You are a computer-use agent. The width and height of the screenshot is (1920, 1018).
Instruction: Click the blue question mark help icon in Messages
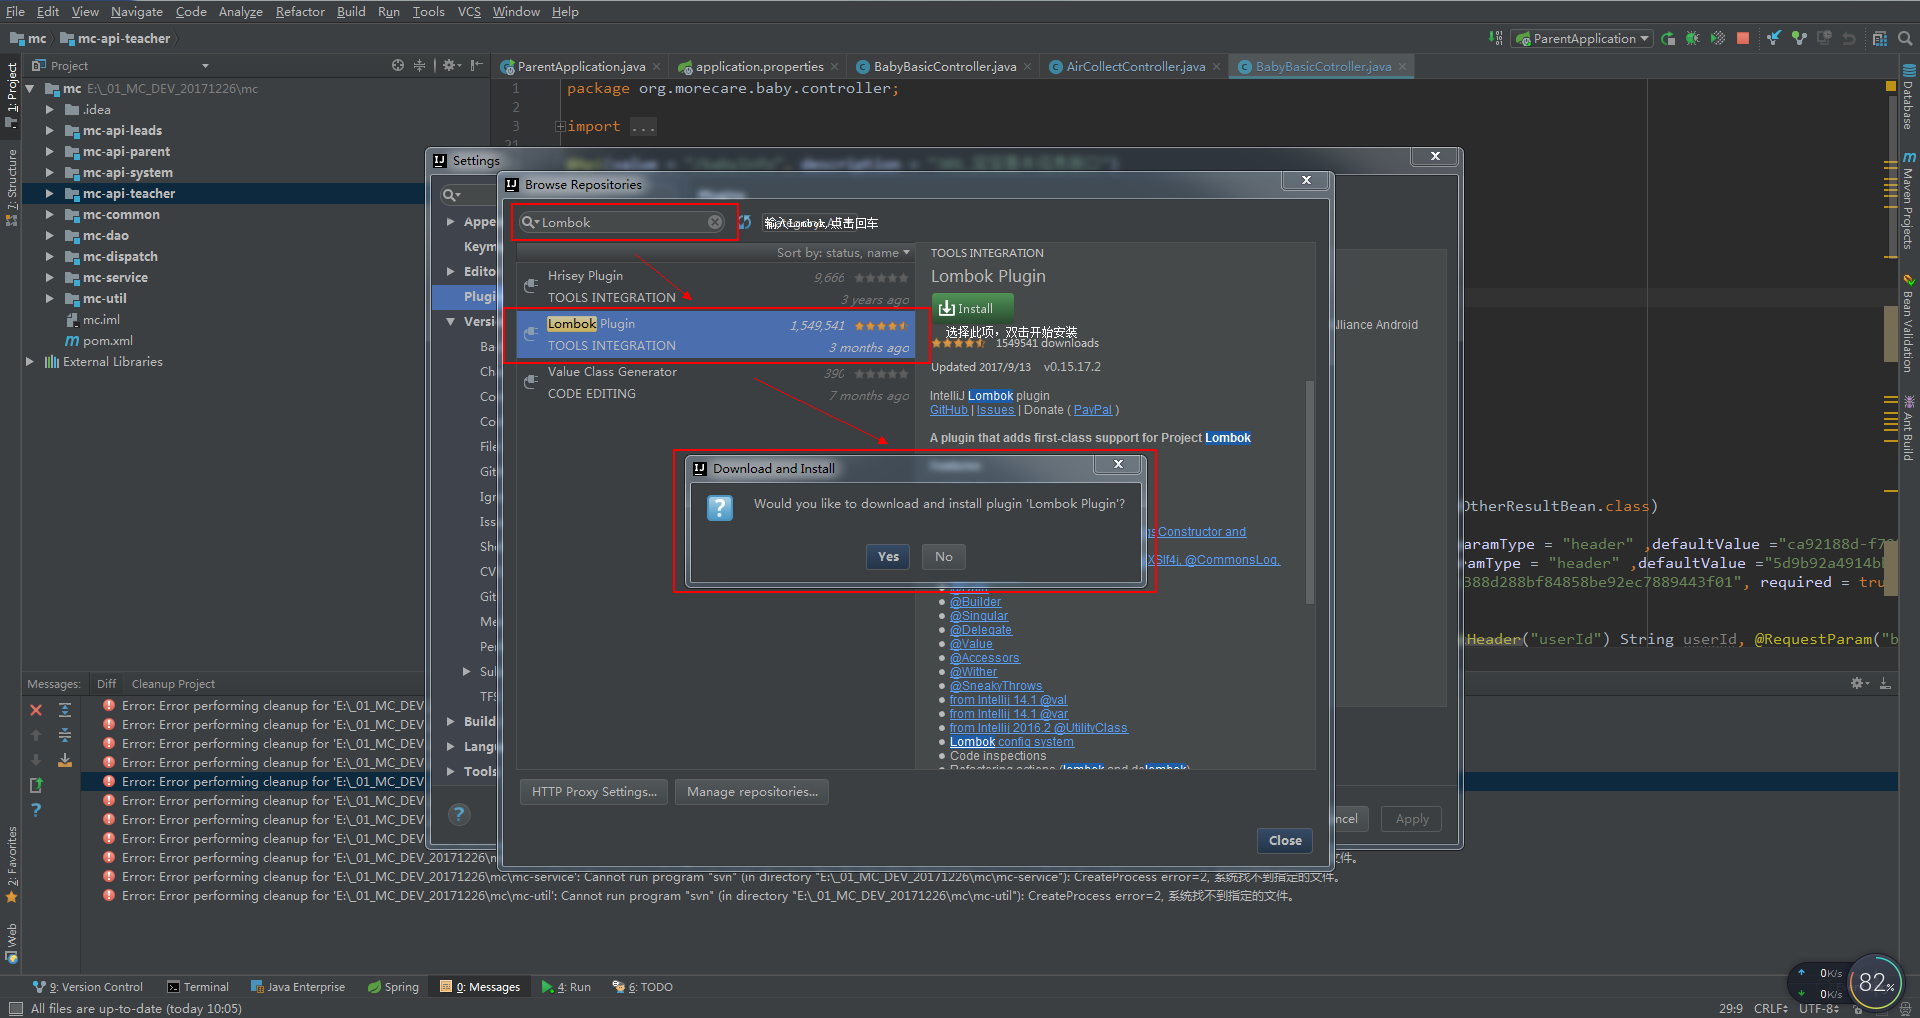36,810
